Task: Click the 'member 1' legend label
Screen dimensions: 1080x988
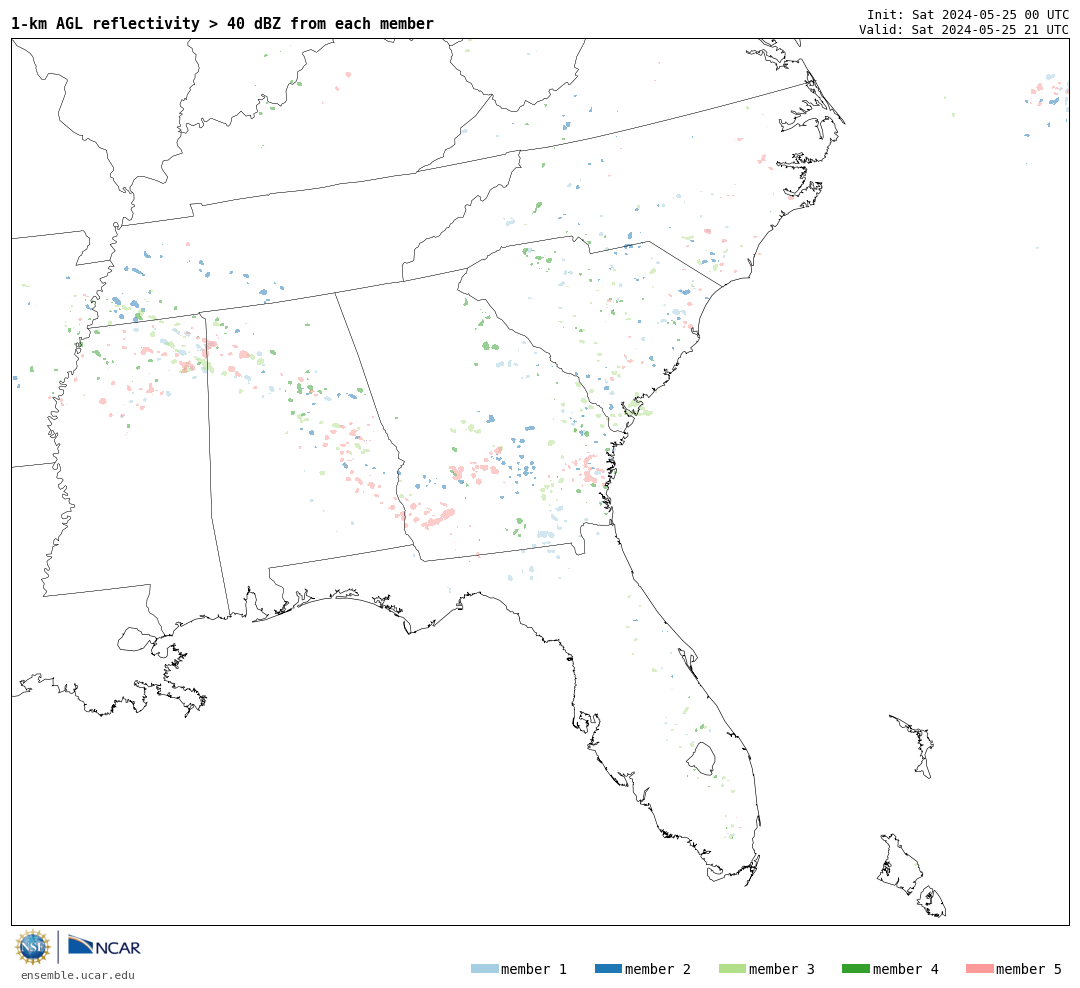Action: point(534,969)
